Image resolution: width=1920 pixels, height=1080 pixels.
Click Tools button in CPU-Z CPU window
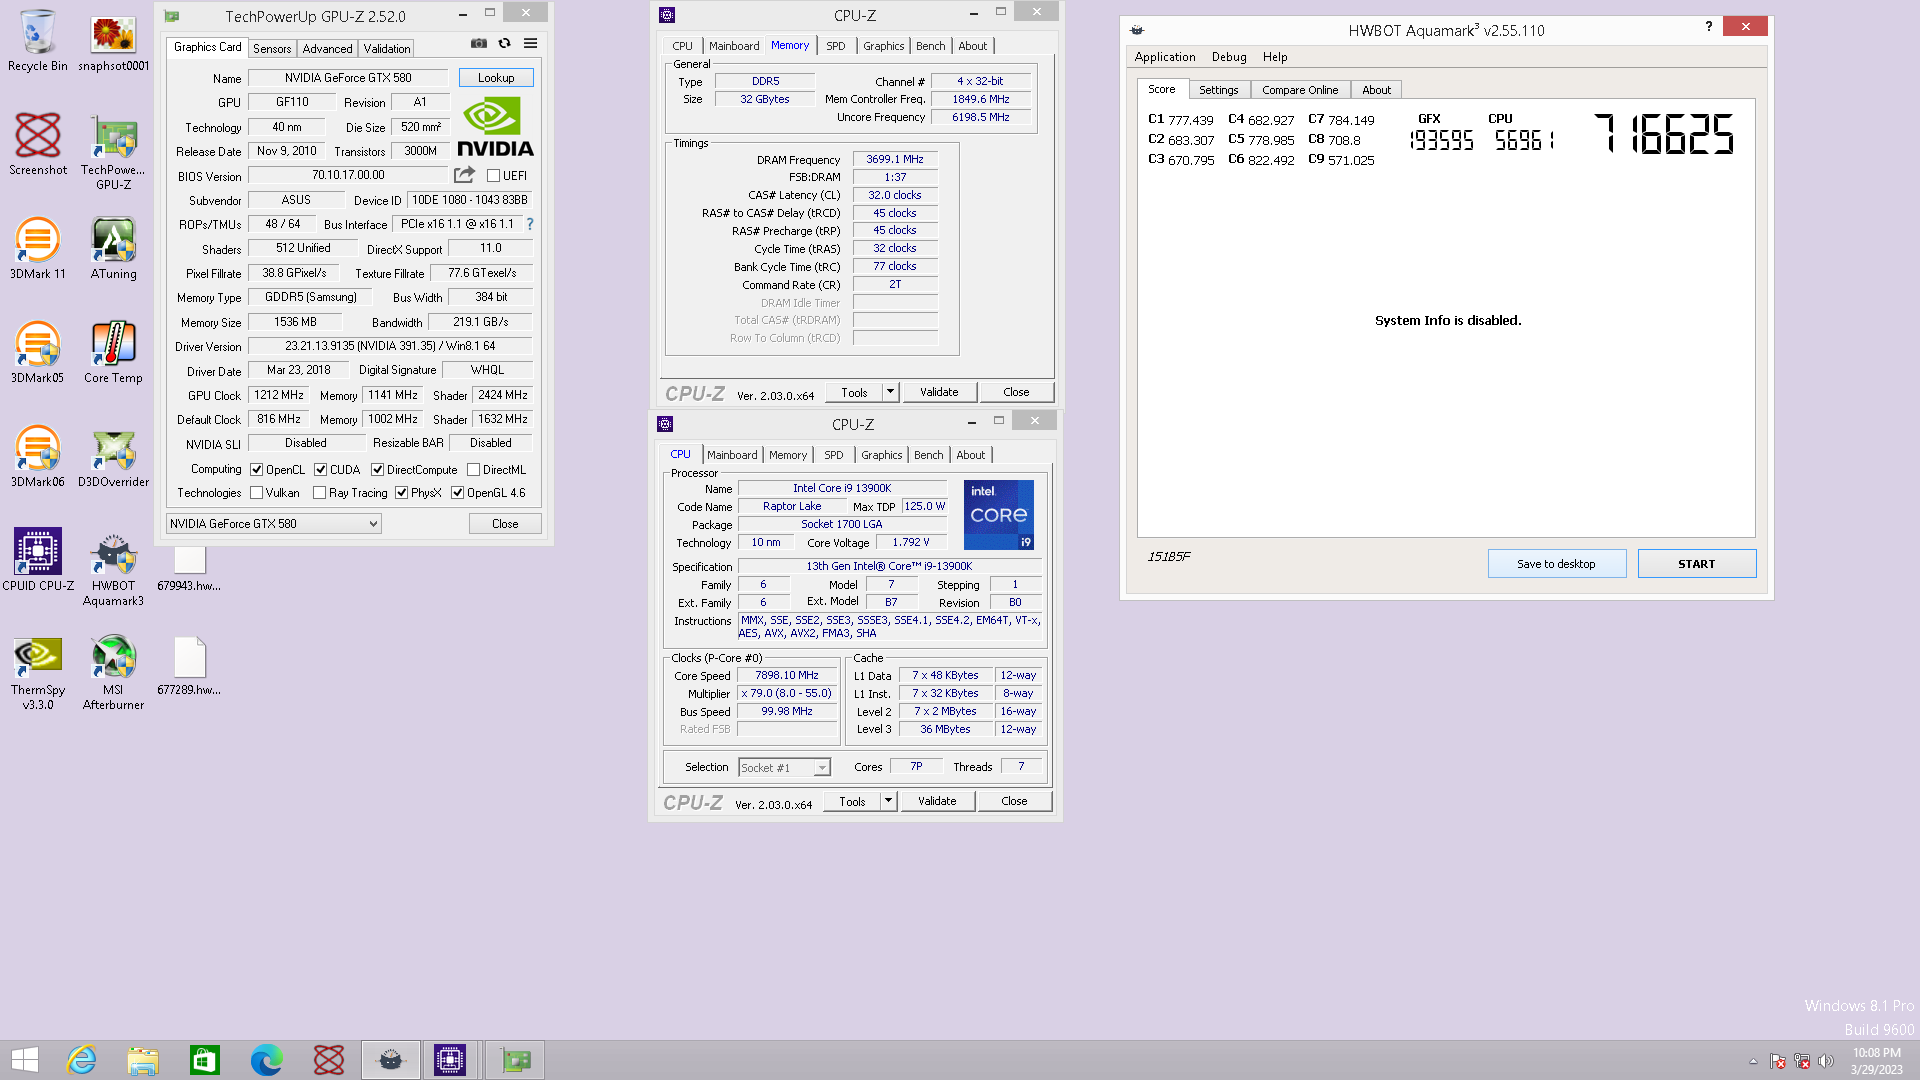click(852, 801)
